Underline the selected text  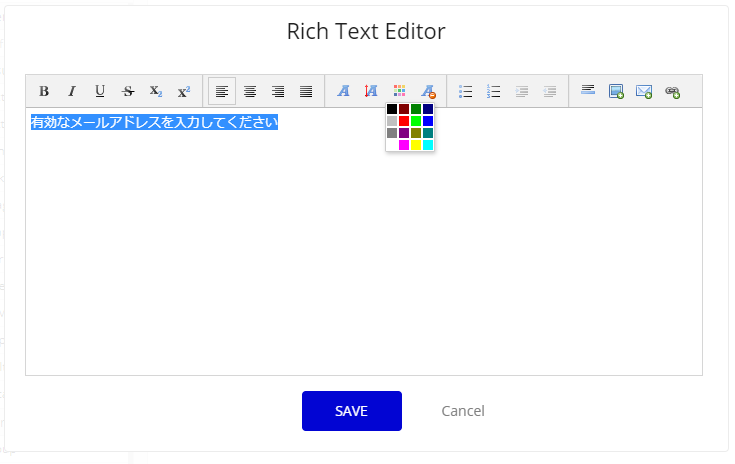100,91
